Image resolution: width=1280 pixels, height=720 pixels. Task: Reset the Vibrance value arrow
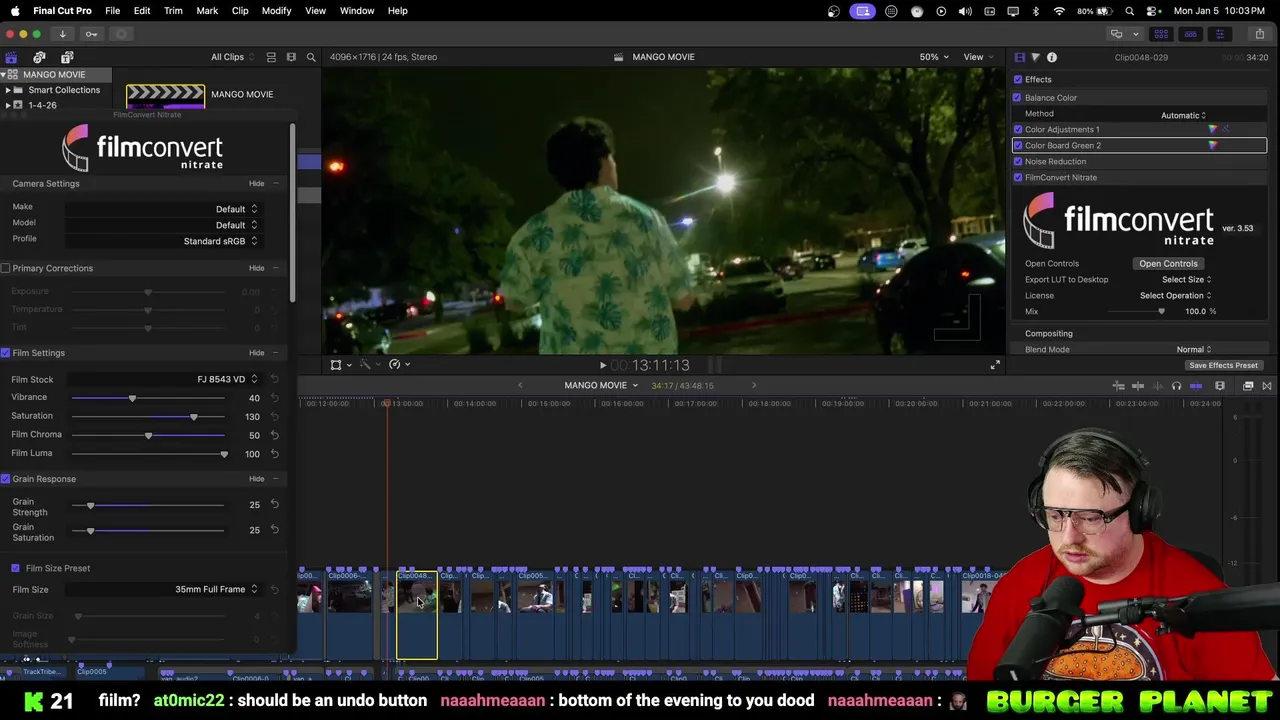pos(274,398)
